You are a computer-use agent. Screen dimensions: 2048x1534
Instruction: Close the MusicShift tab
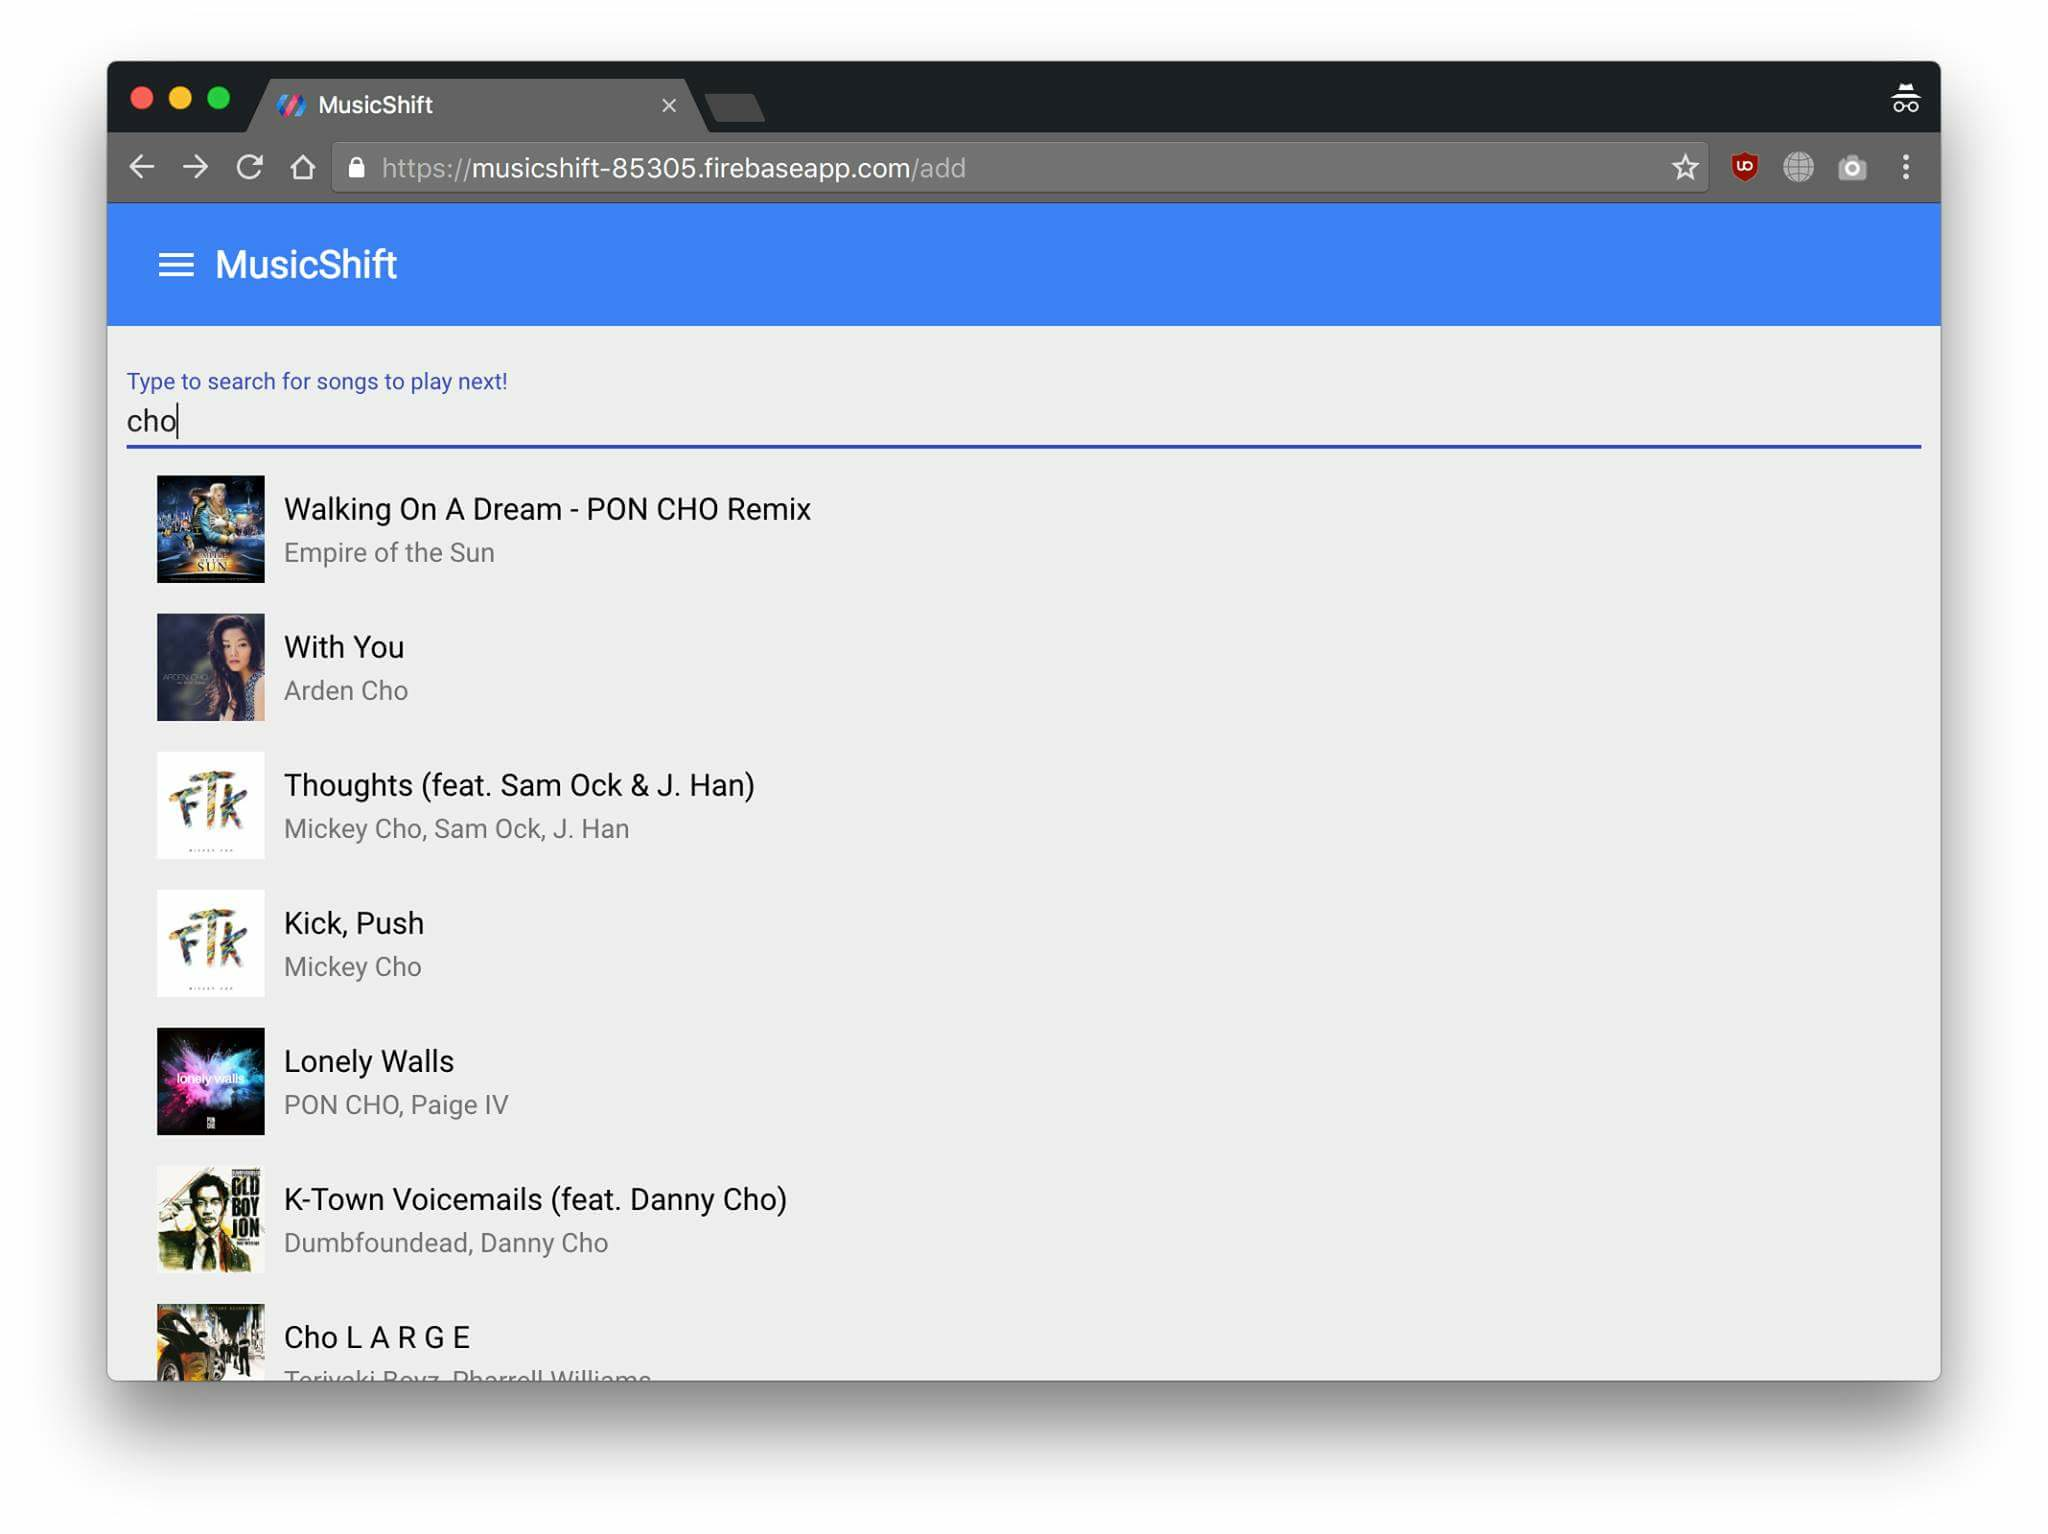click(669, 105)
